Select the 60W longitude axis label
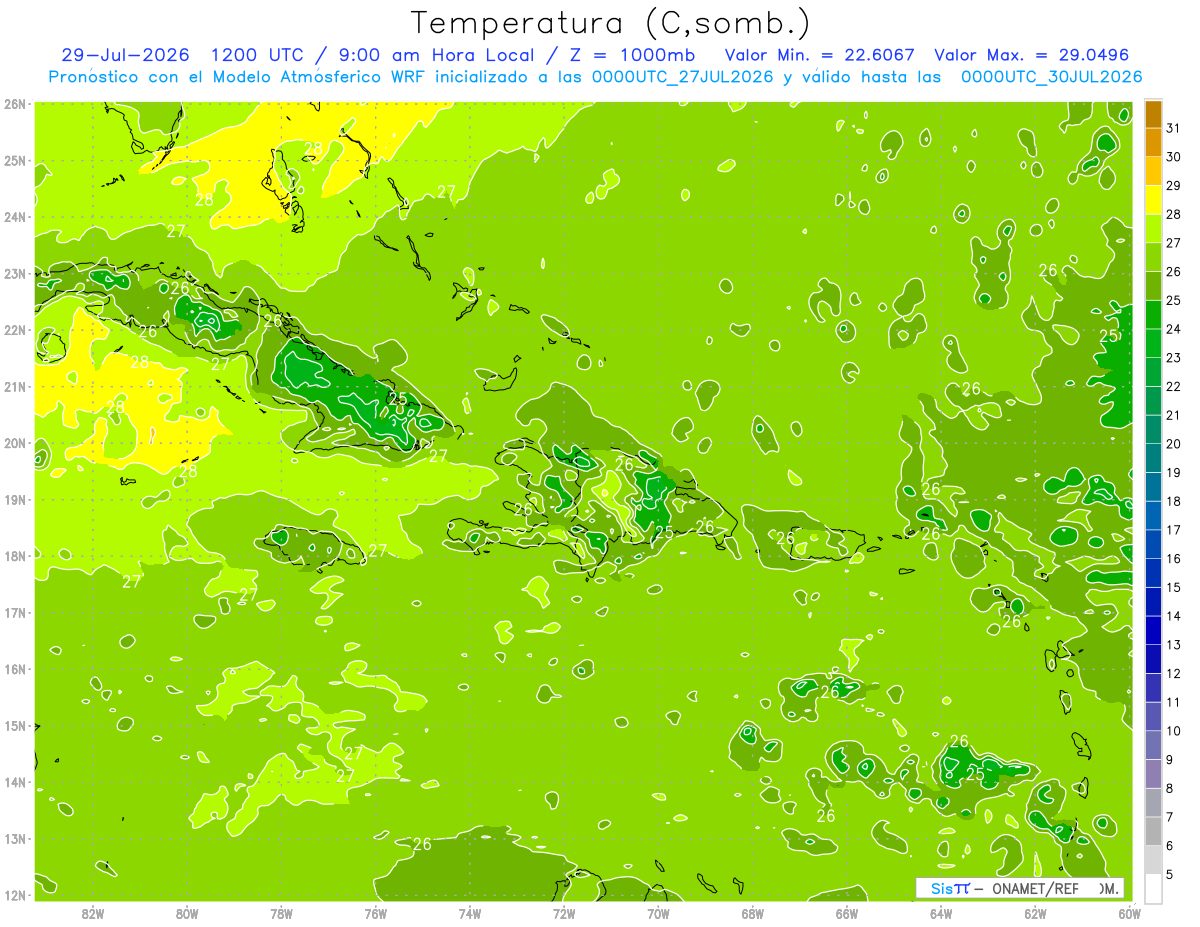 1130,913
